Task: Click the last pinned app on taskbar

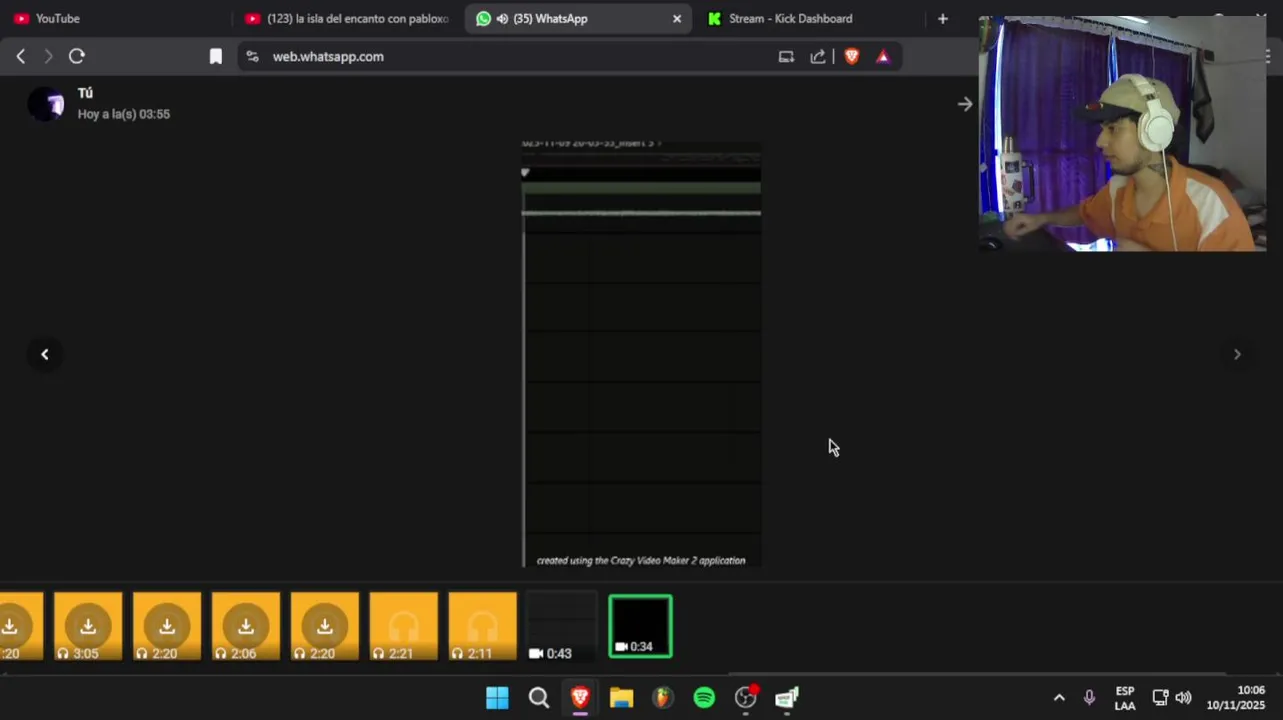Action: [787, 698]
